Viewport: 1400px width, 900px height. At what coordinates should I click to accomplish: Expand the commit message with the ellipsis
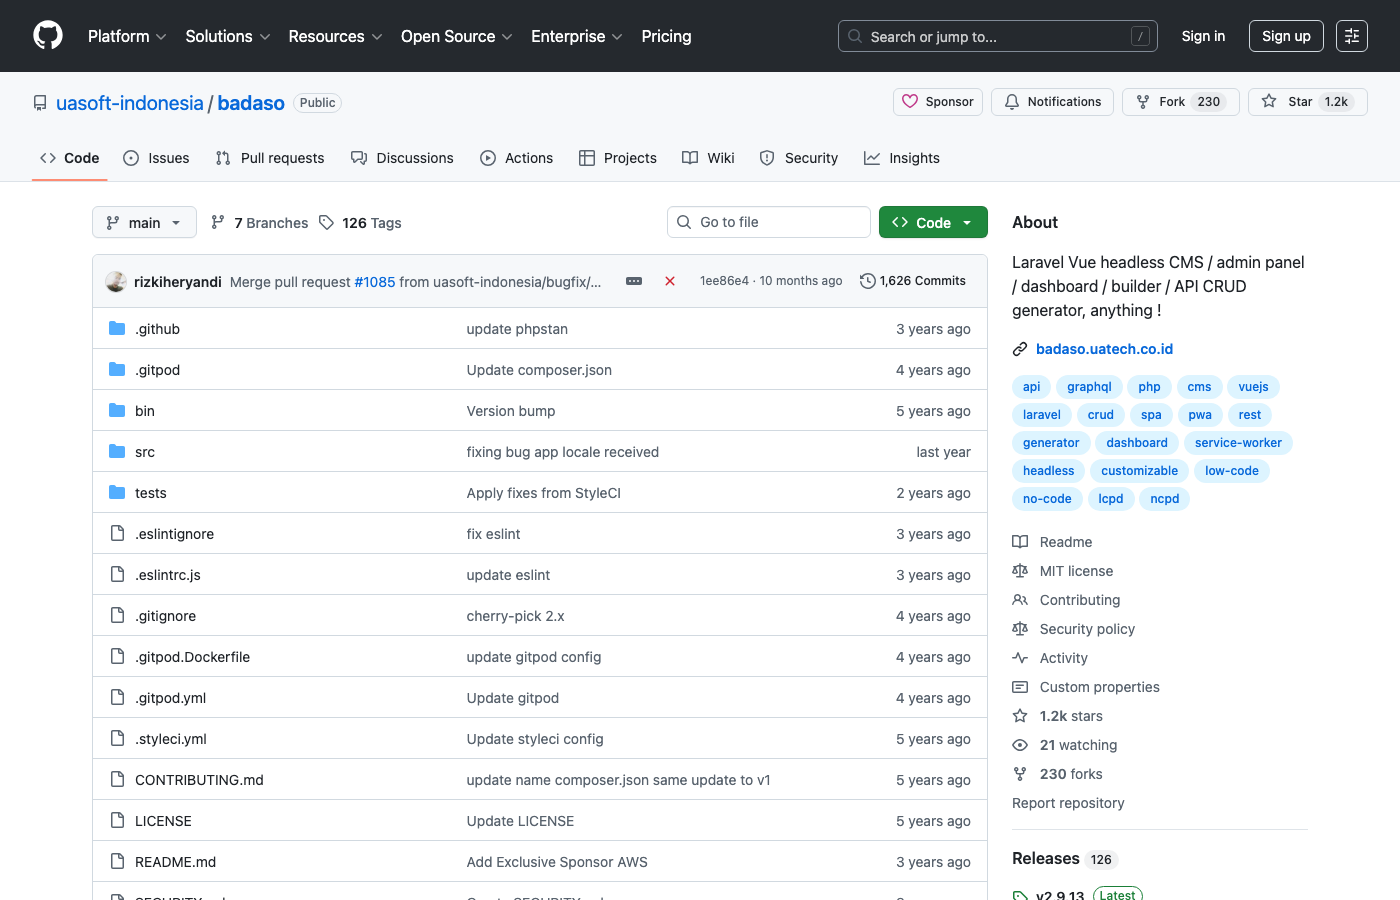click(634, 281)
